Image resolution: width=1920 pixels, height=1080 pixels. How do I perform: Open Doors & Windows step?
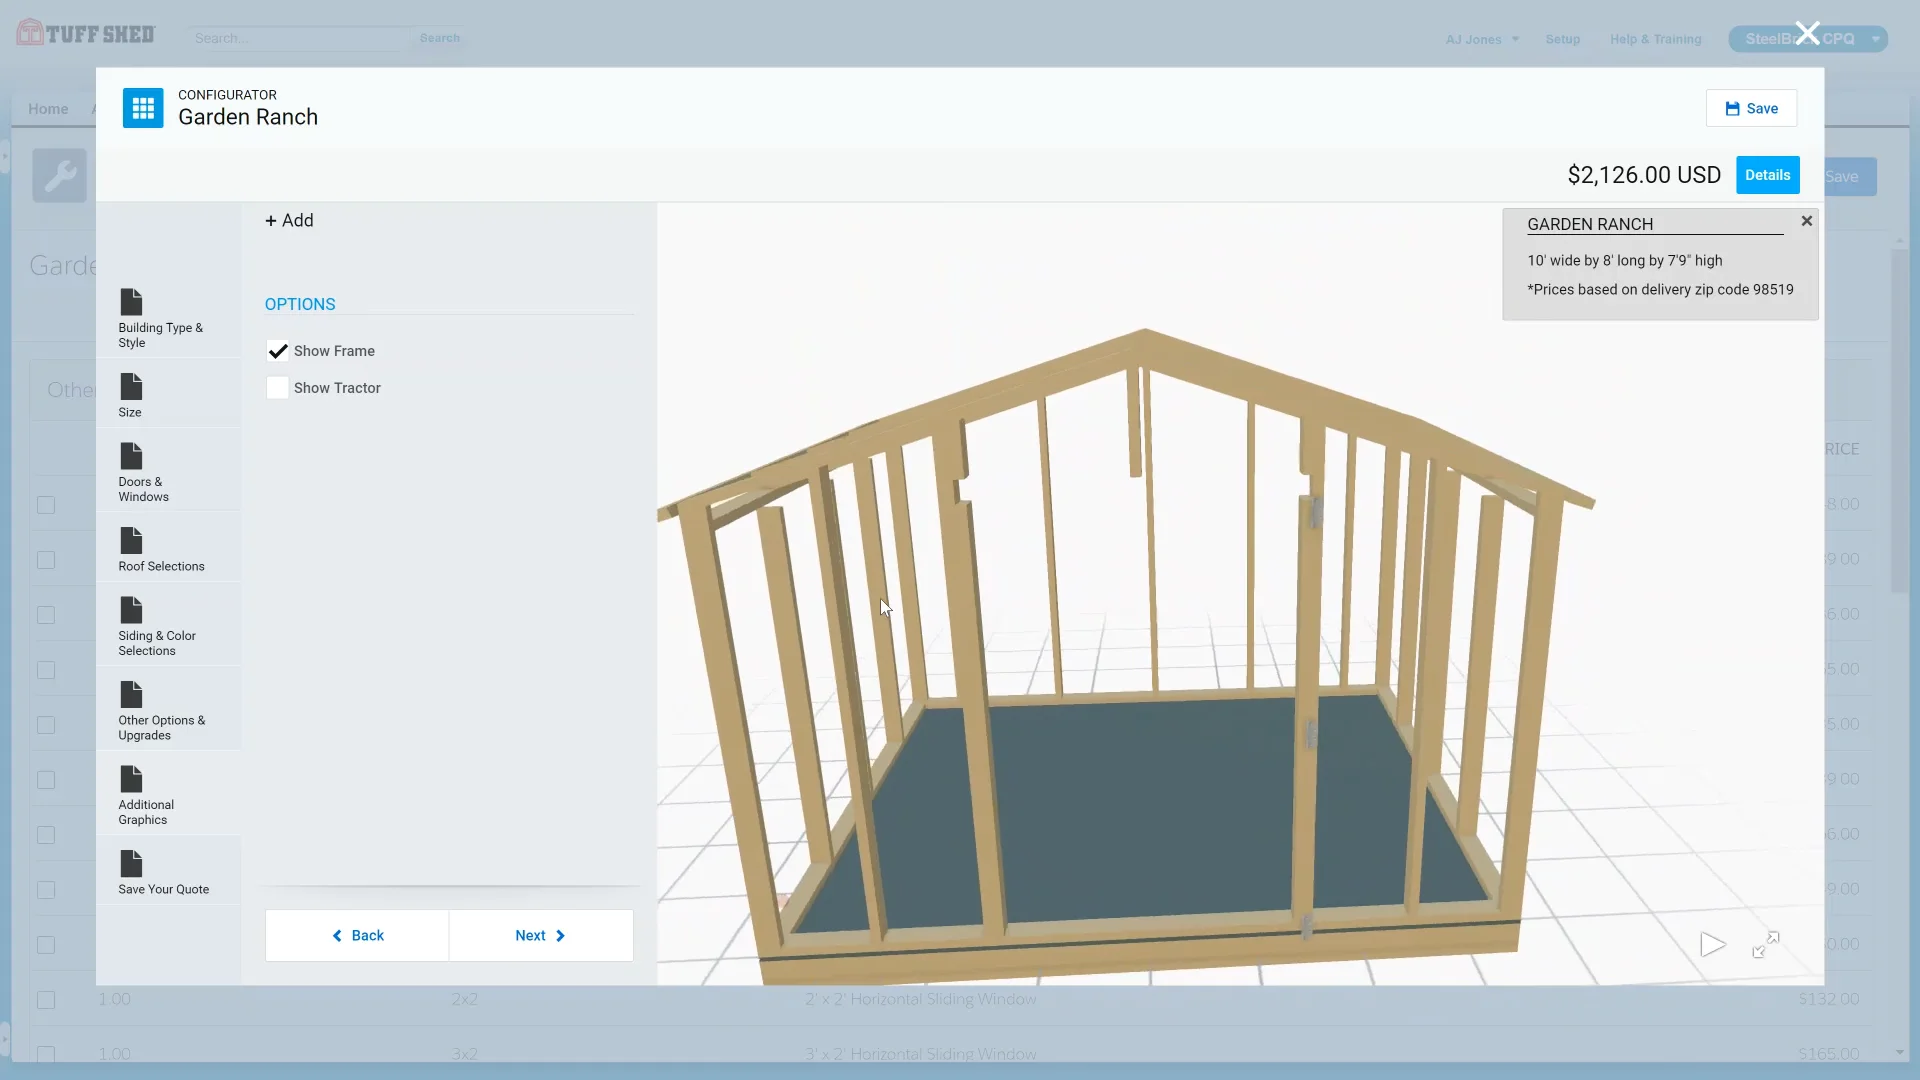(168, 473)
